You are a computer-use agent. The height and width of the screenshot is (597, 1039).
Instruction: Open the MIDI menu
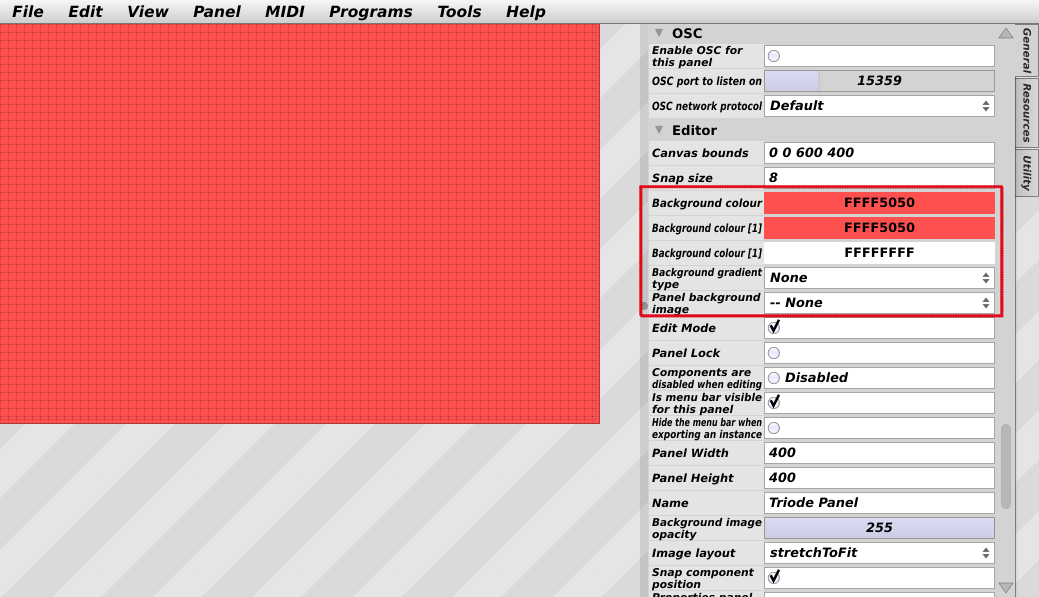[284, 11]
